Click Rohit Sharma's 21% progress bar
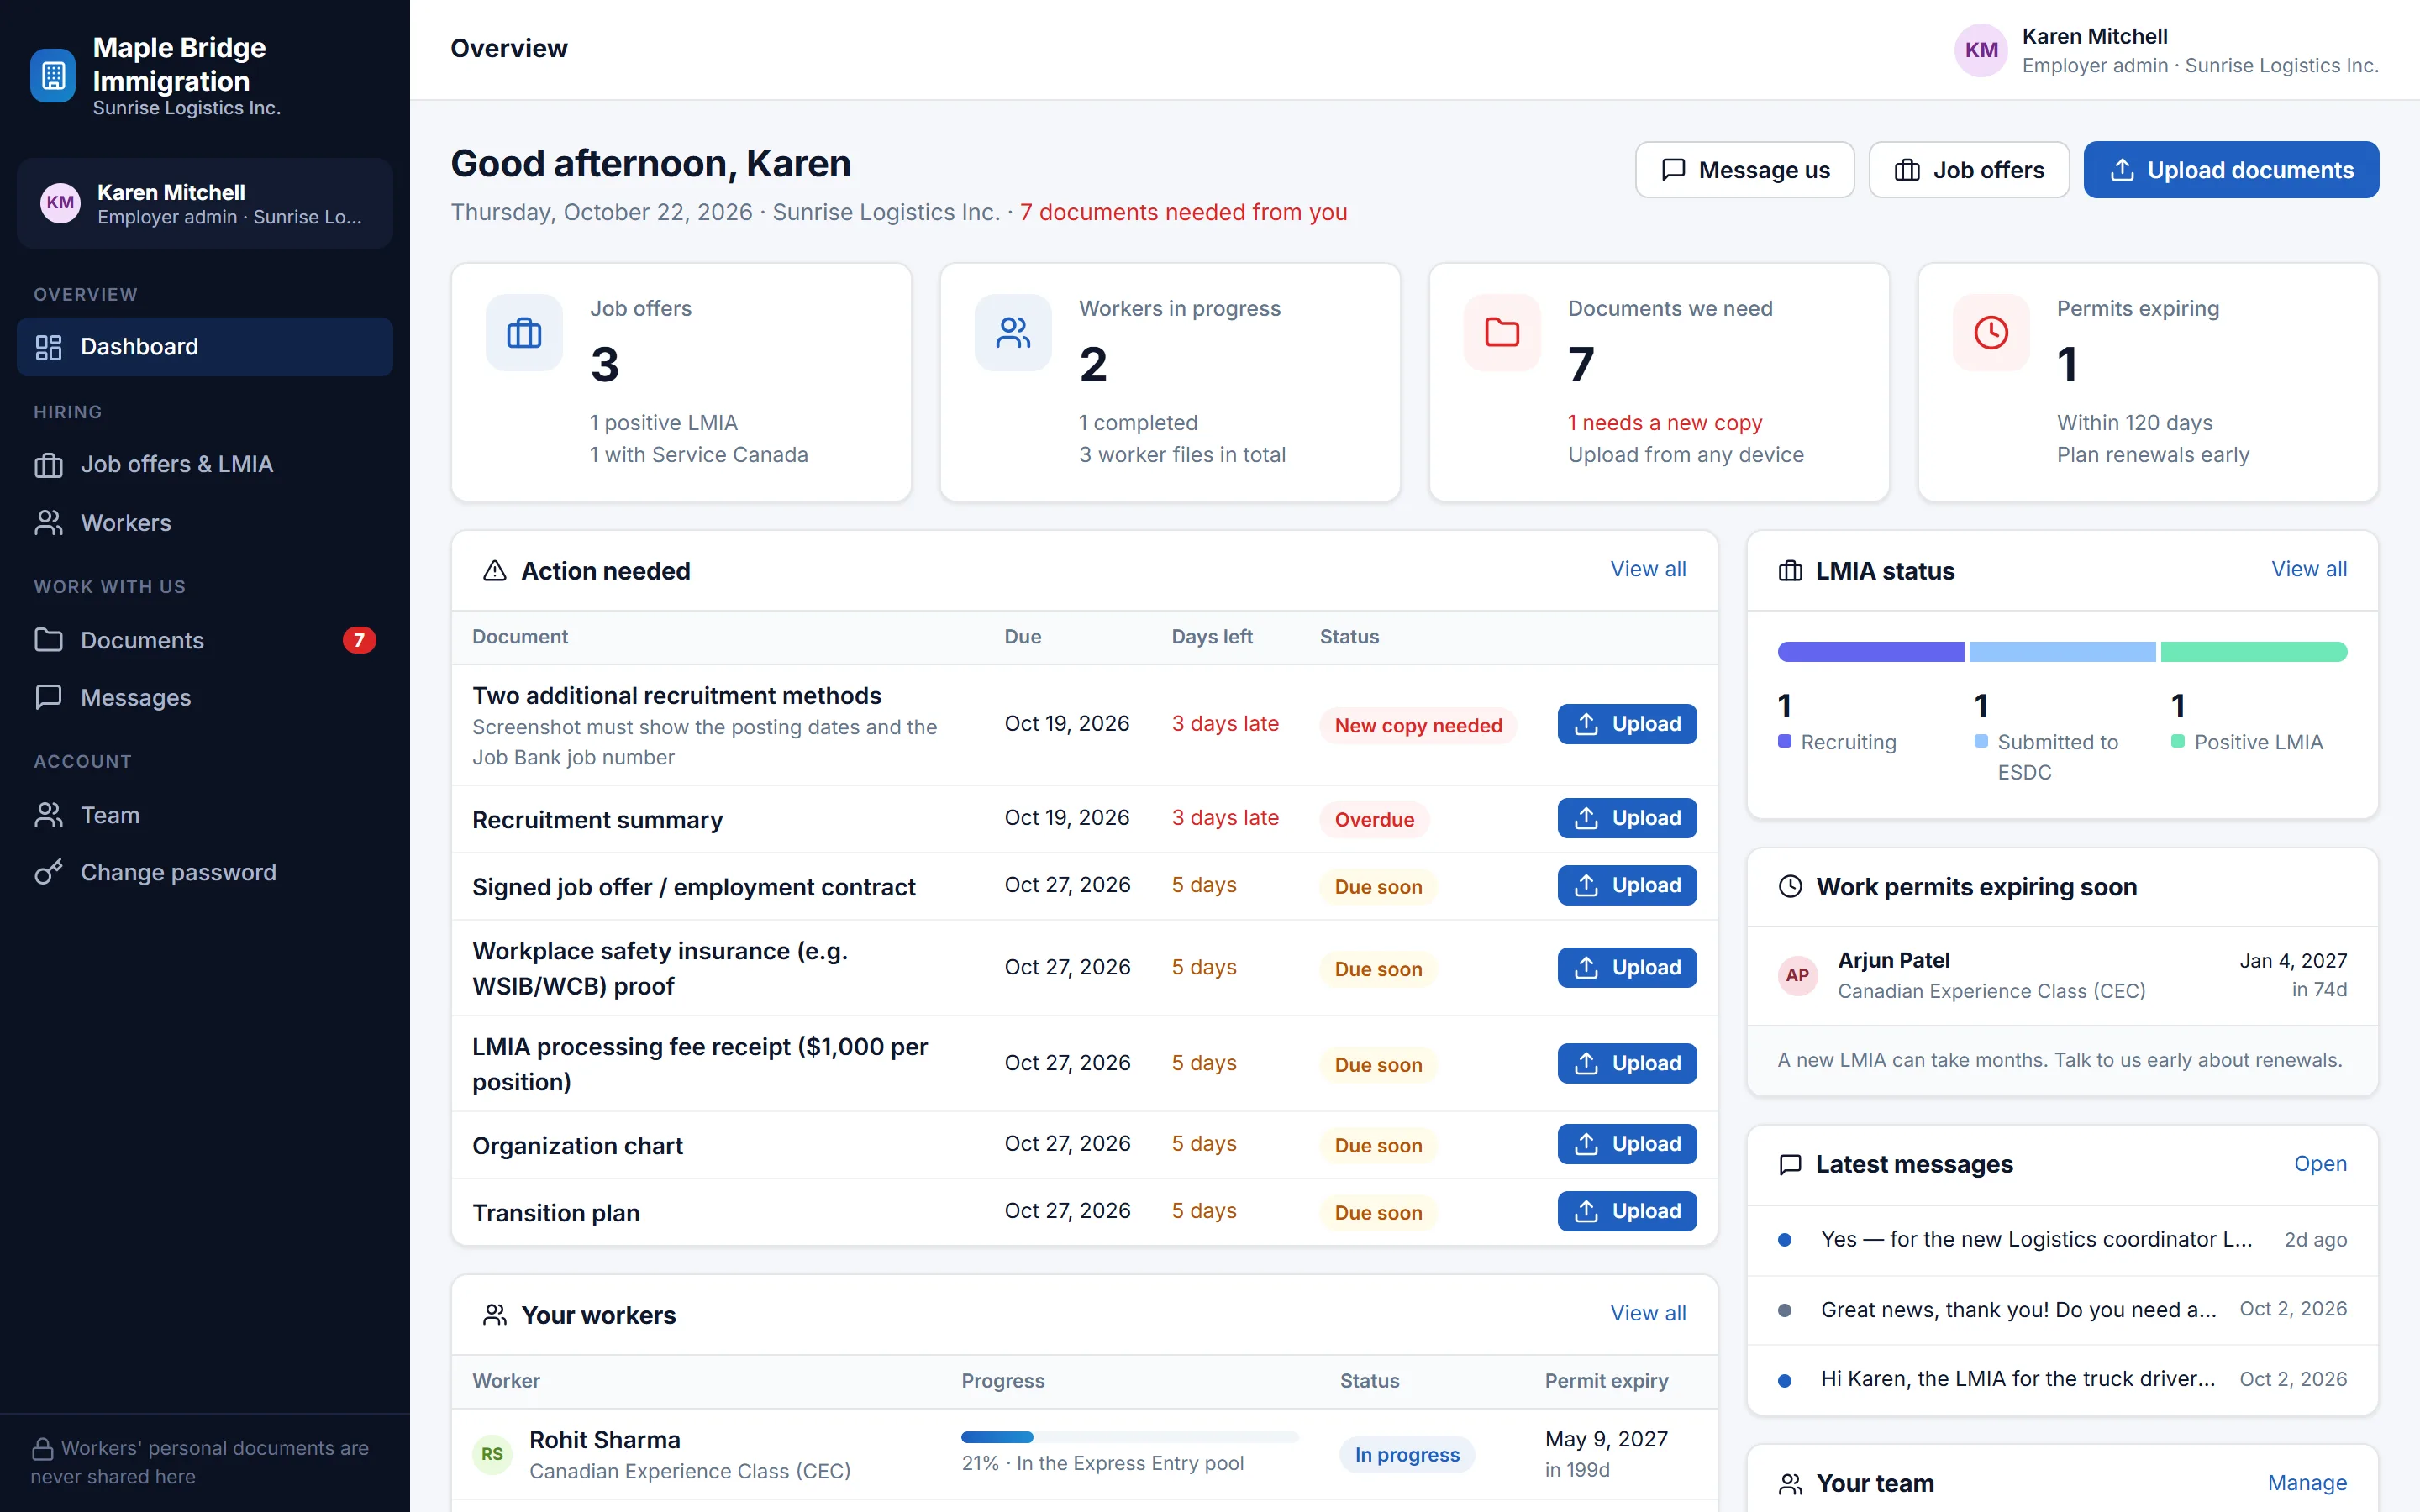The height and width of the screenshot is (1512, 2420). pos(1130,1437)
